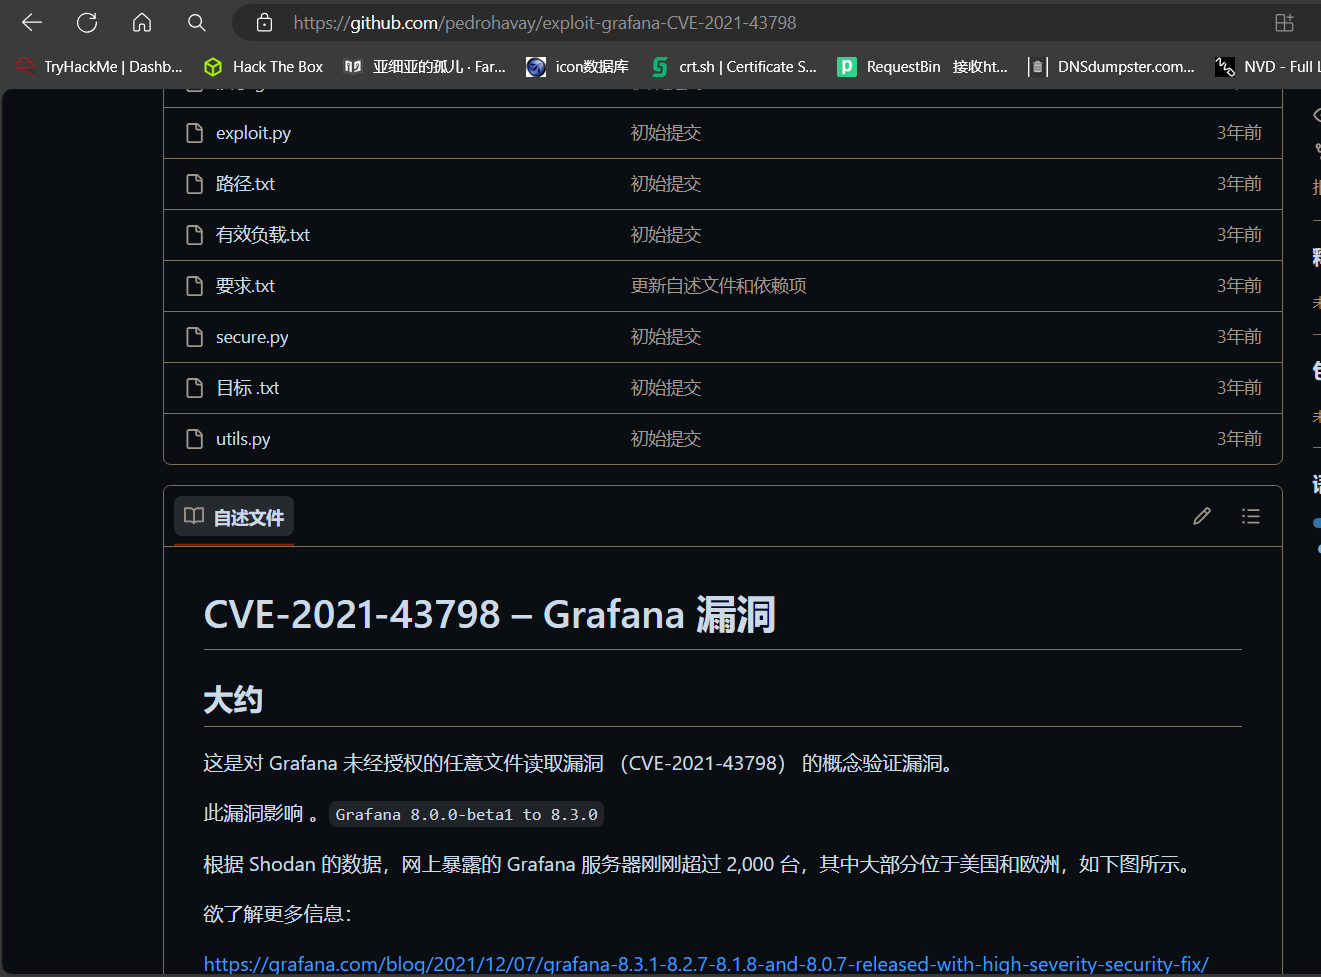The width and height of the screenshot is (1321, 977).
Task: Click the book icon in the 自述文件 tab
Action: click(x=194, y=516)
